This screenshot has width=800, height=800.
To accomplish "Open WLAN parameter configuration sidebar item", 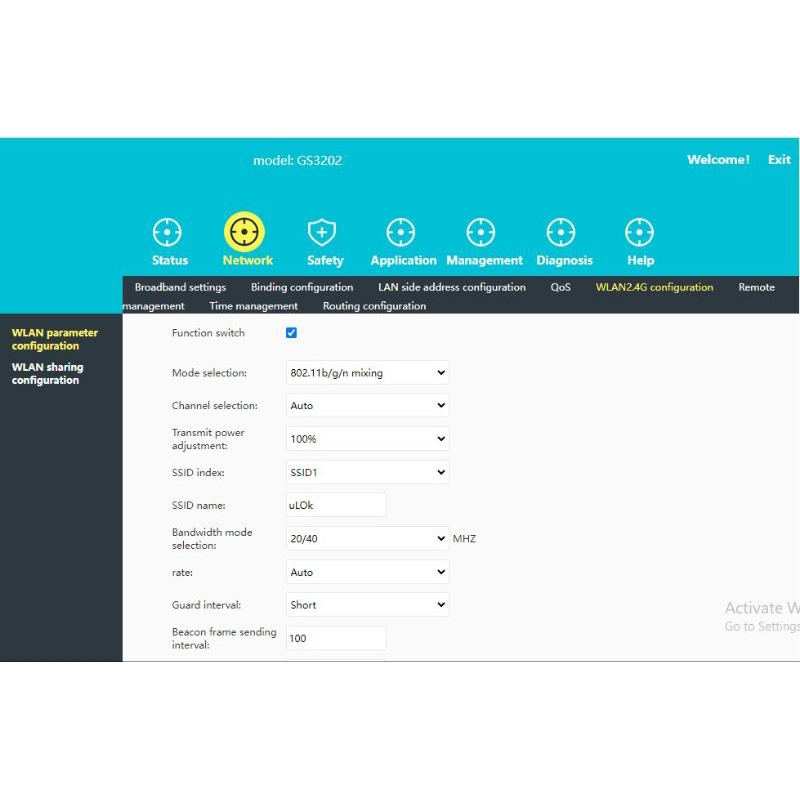I will [x=55, y=339].
